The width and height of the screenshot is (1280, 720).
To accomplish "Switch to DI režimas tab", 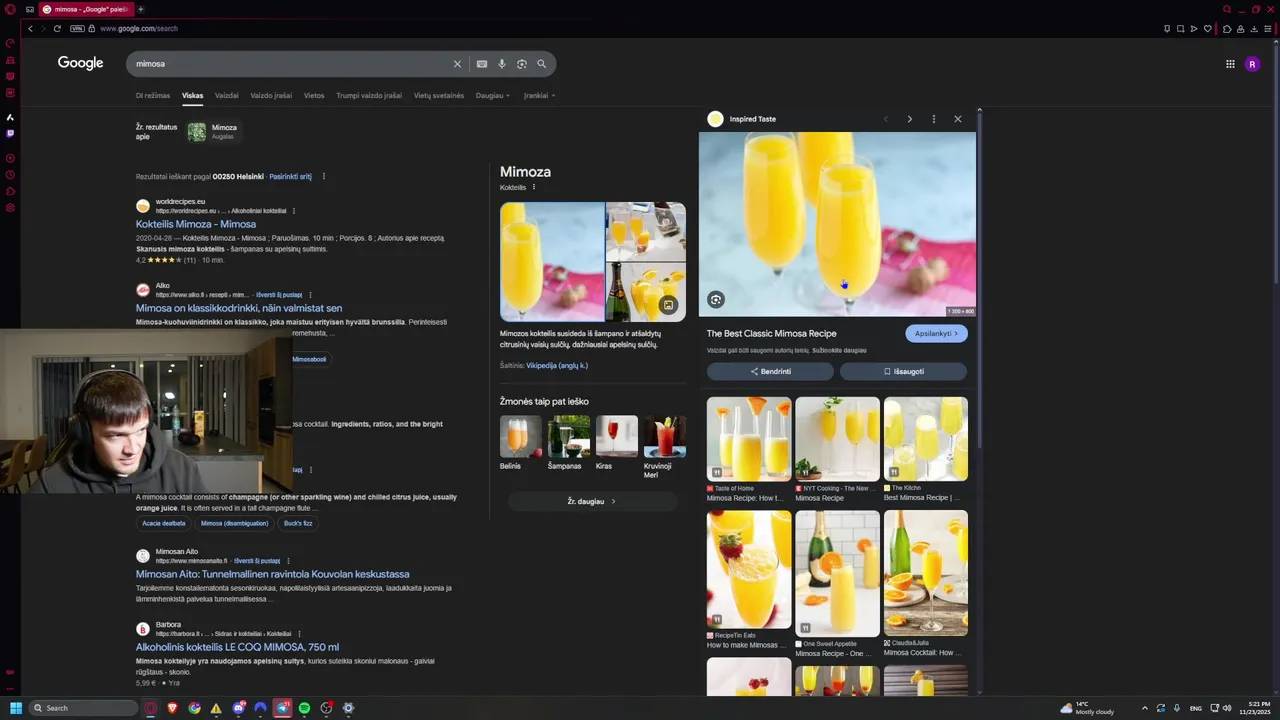I will (153, 96).
